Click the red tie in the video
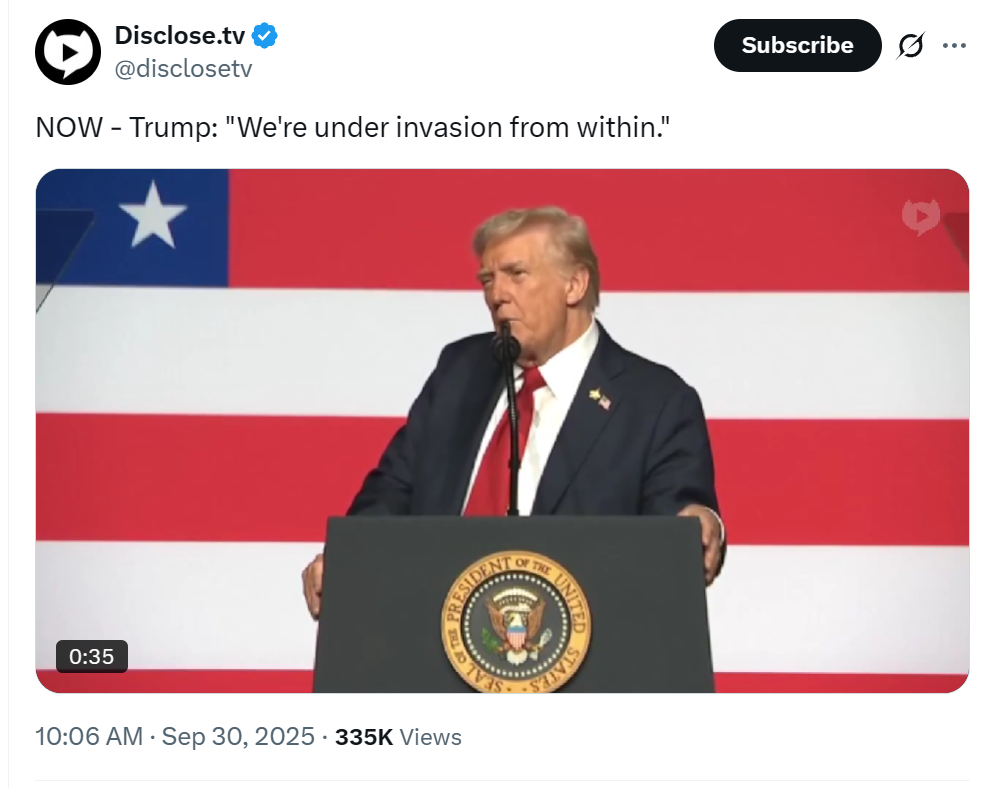997x788 pixels. [x=507, y=439]
